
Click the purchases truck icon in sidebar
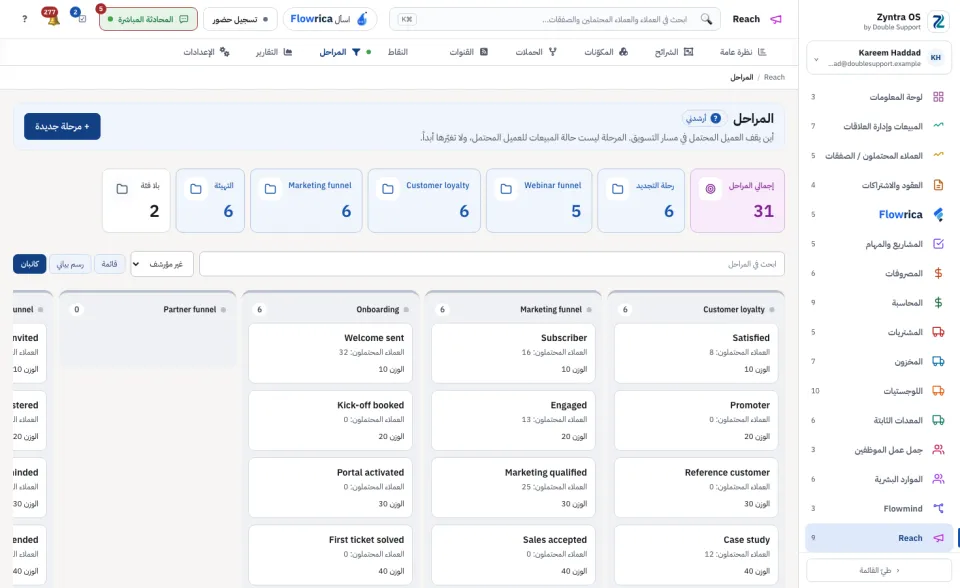tap(938, 332)
